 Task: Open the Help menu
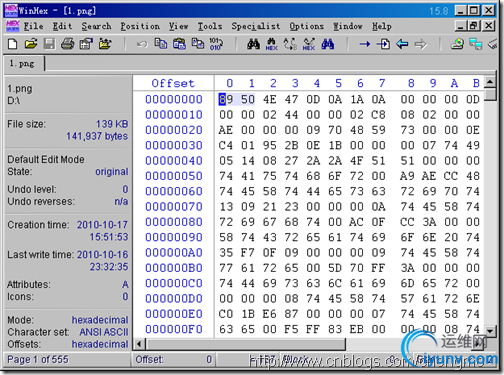[x=382, y=26]
